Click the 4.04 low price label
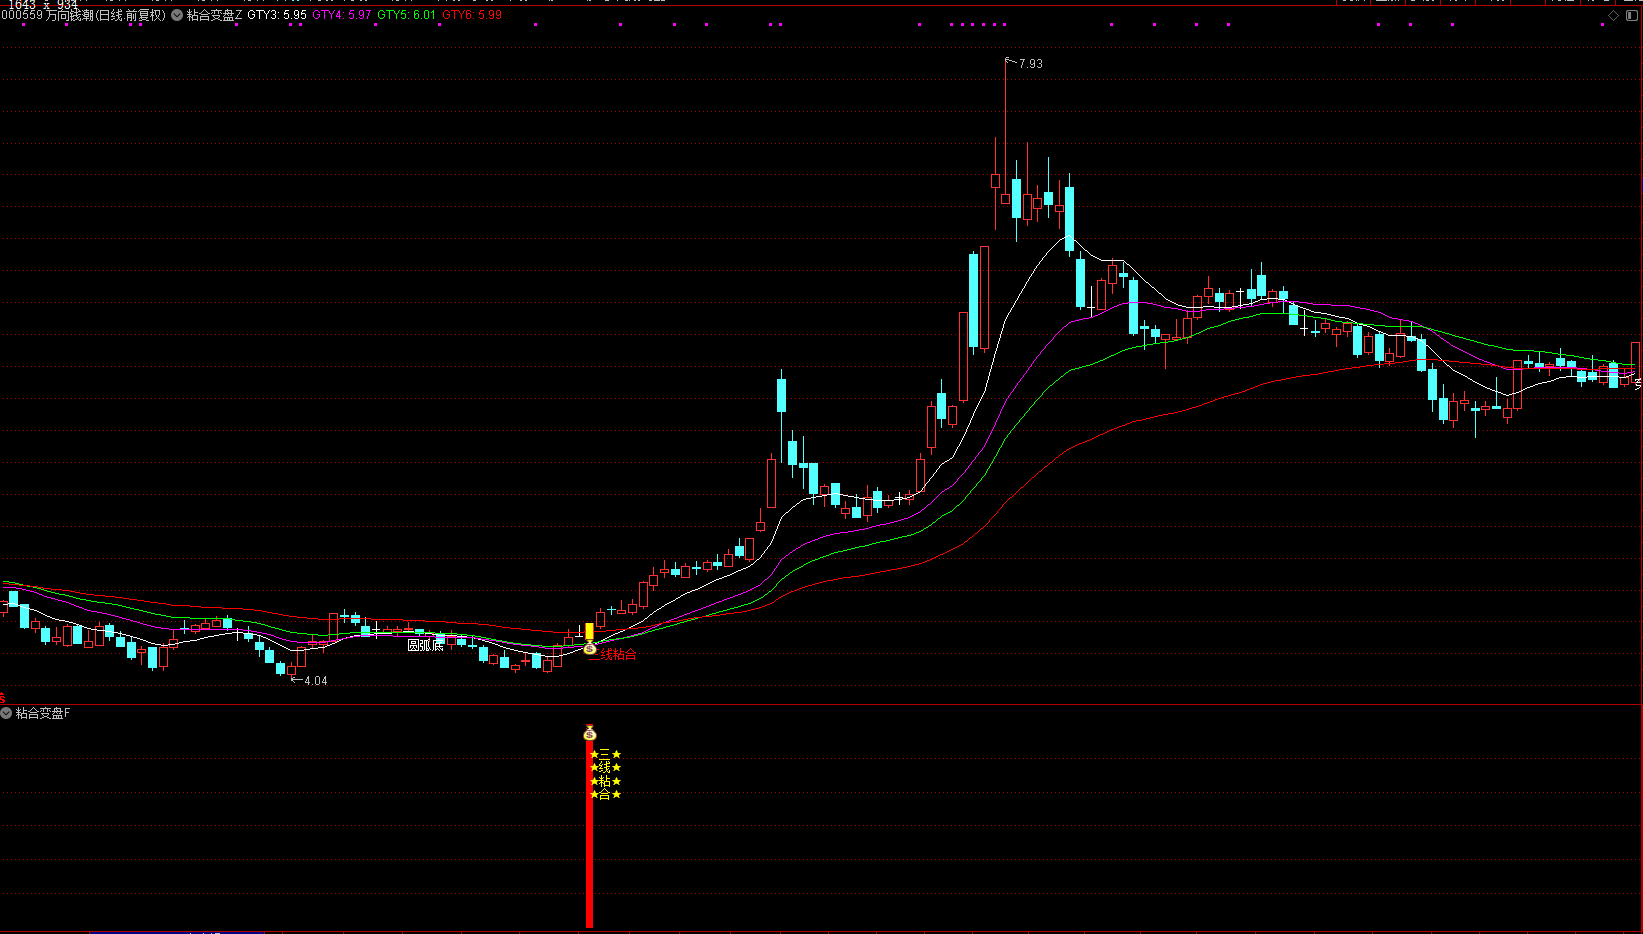This screenshot has height=934, width=1643. [x=315, y=681]
